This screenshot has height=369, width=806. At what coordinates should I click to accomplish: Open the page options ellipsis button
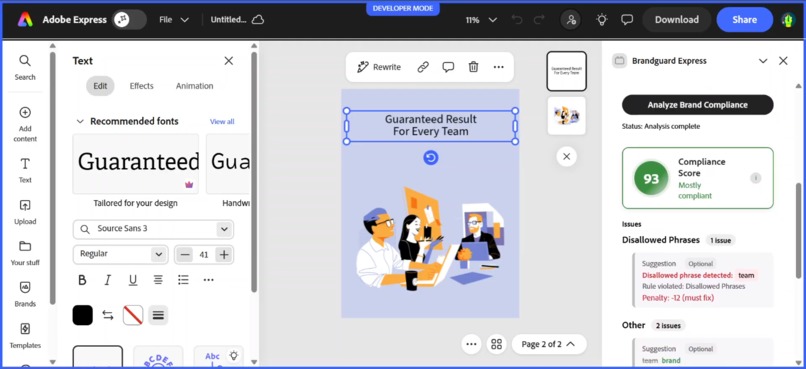coord(471,344)
